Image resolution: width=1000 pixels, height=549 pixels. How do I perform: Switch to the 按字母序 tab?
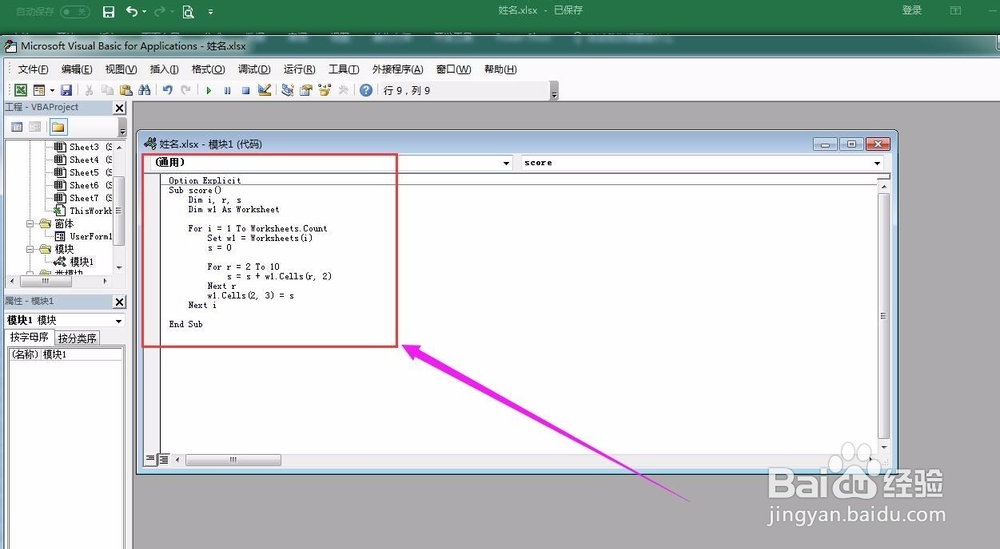click(x=29, y=337)
